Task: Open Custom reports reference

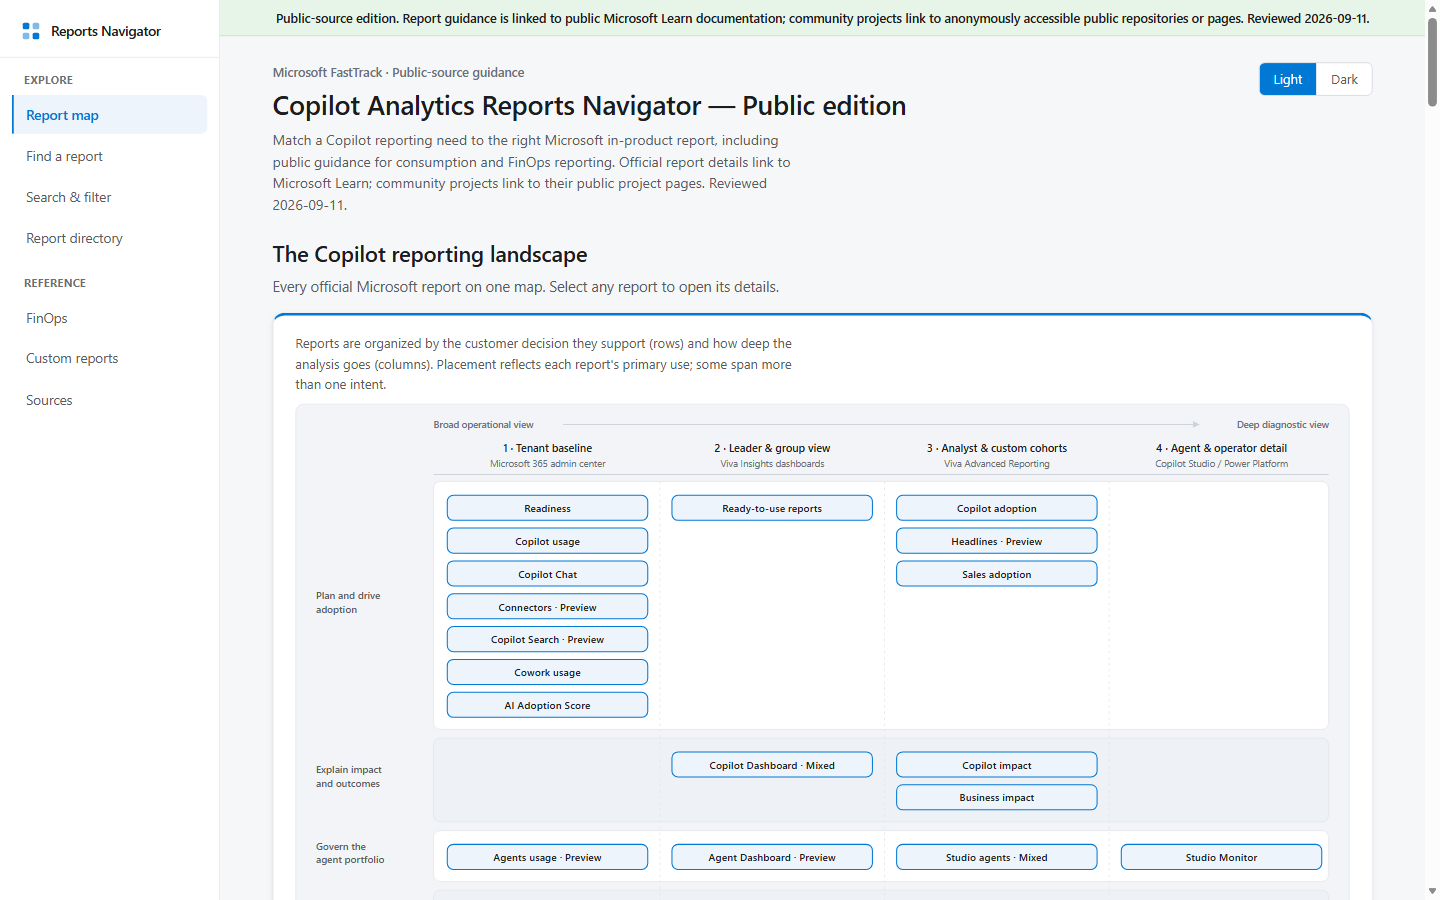Action: (110, 358)
